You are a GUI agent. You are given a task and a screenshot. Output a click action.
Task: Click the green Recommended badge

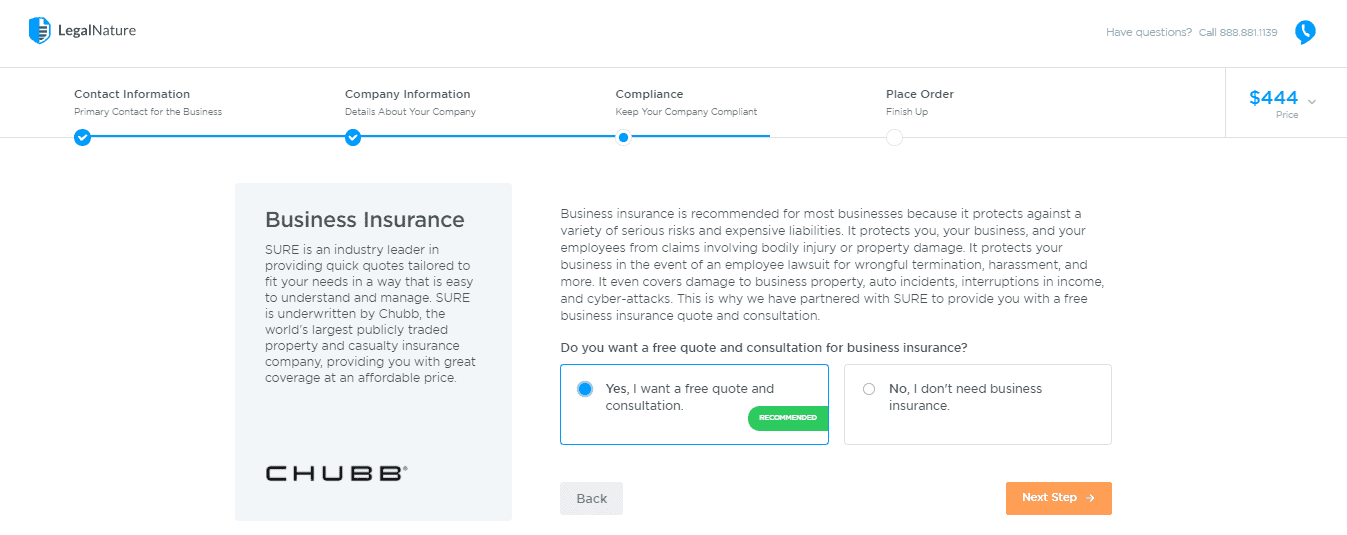pyautogui.click(x=788, y=418)
